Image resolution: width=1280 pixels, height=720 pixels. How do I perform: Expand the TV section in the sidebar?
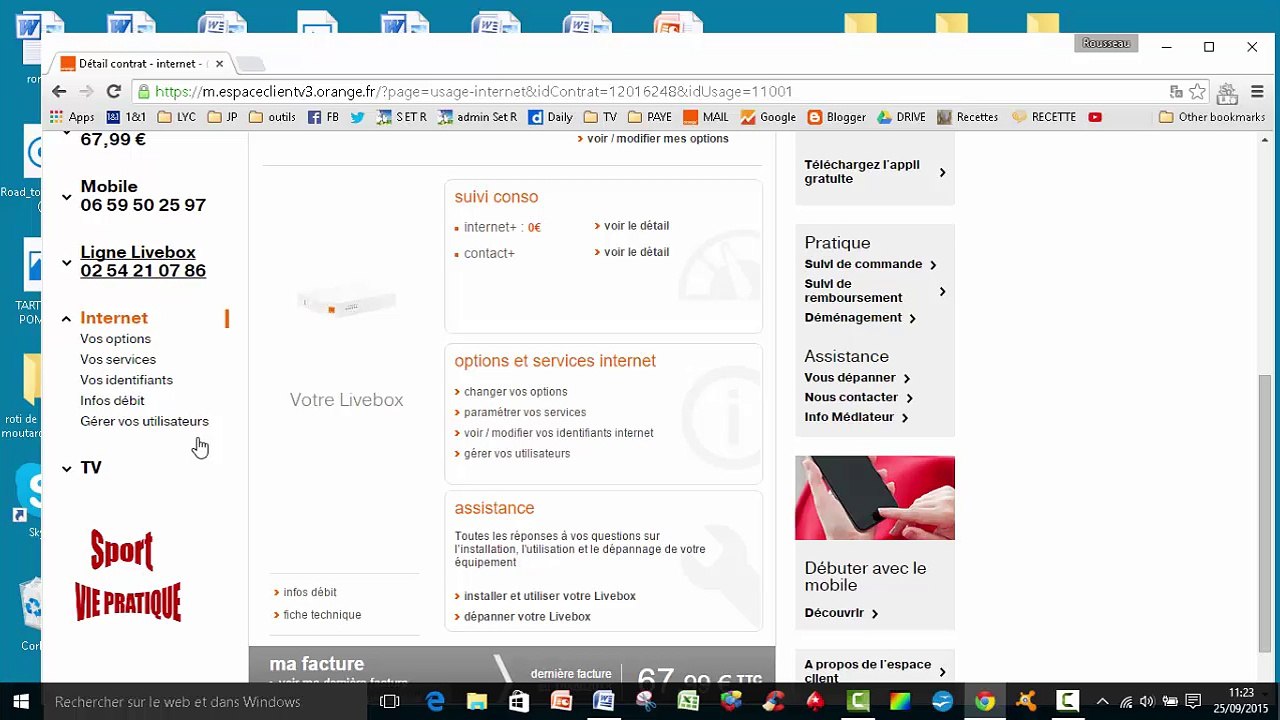[66, 468]
